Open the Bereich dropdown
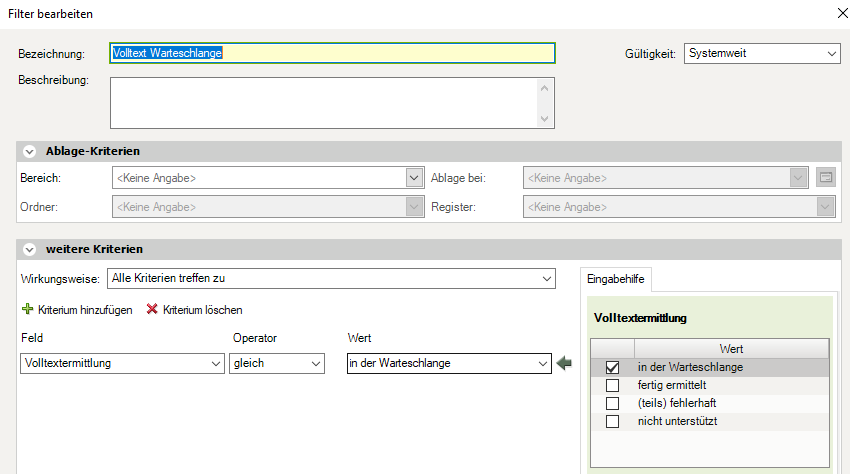This screenshot has height=474, width=850. [414, 178]
